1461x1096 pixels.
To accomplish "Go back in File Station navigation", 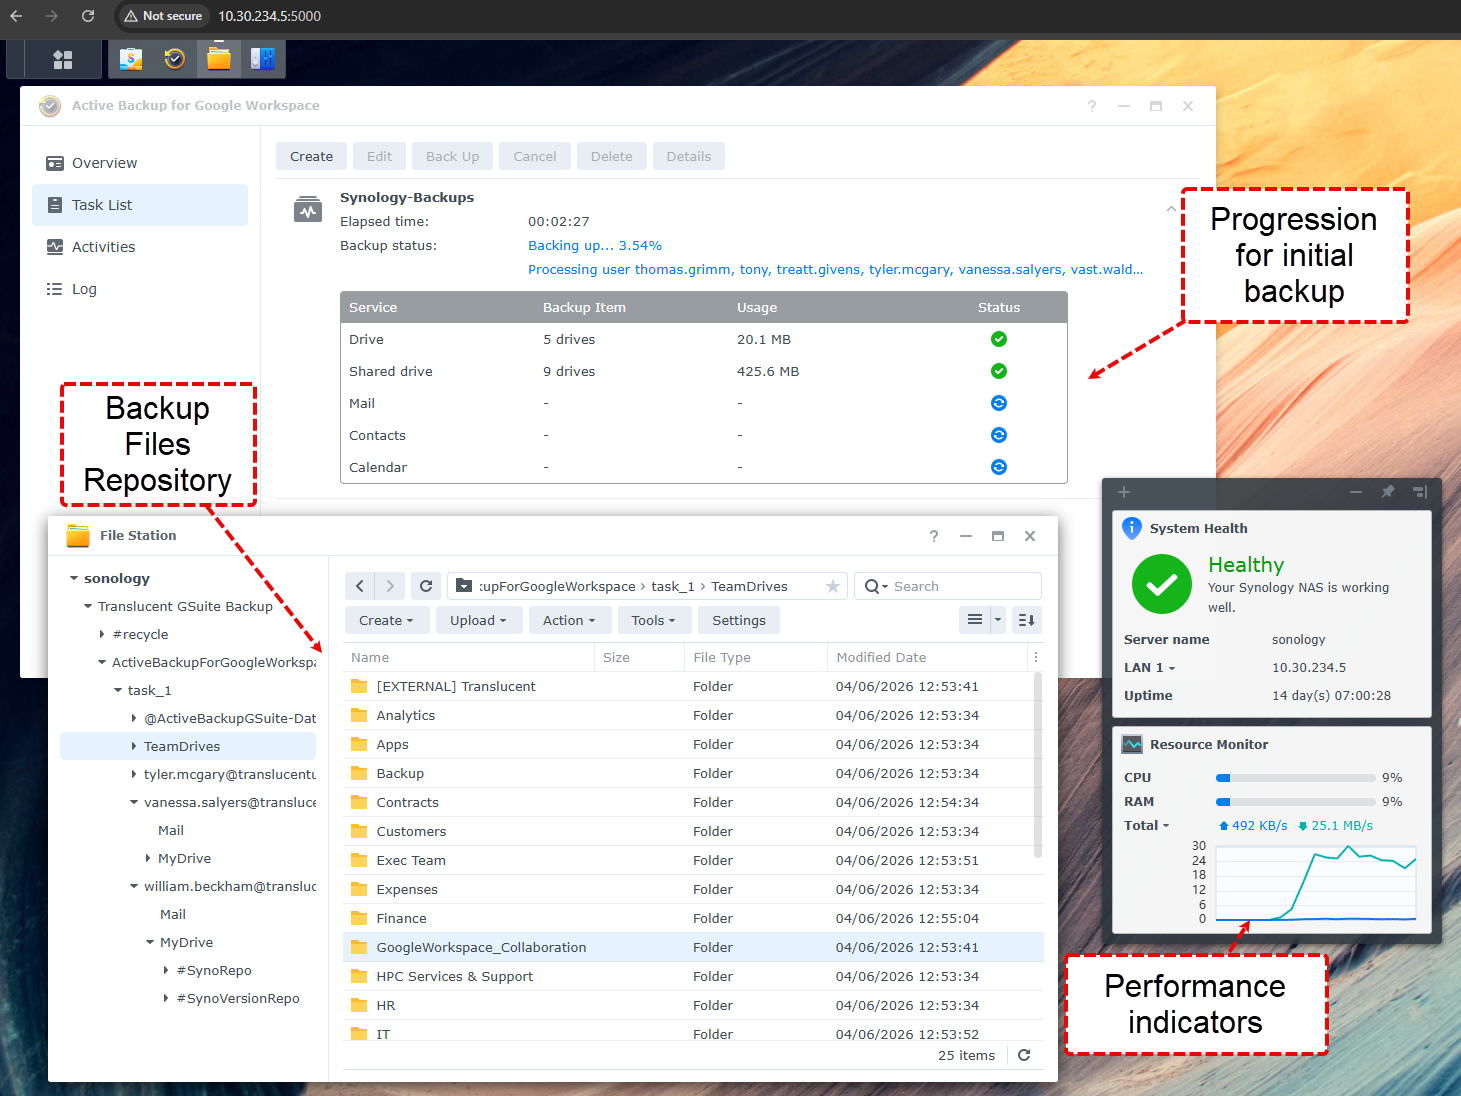I will pyautogui.click(x=360, y=586).
